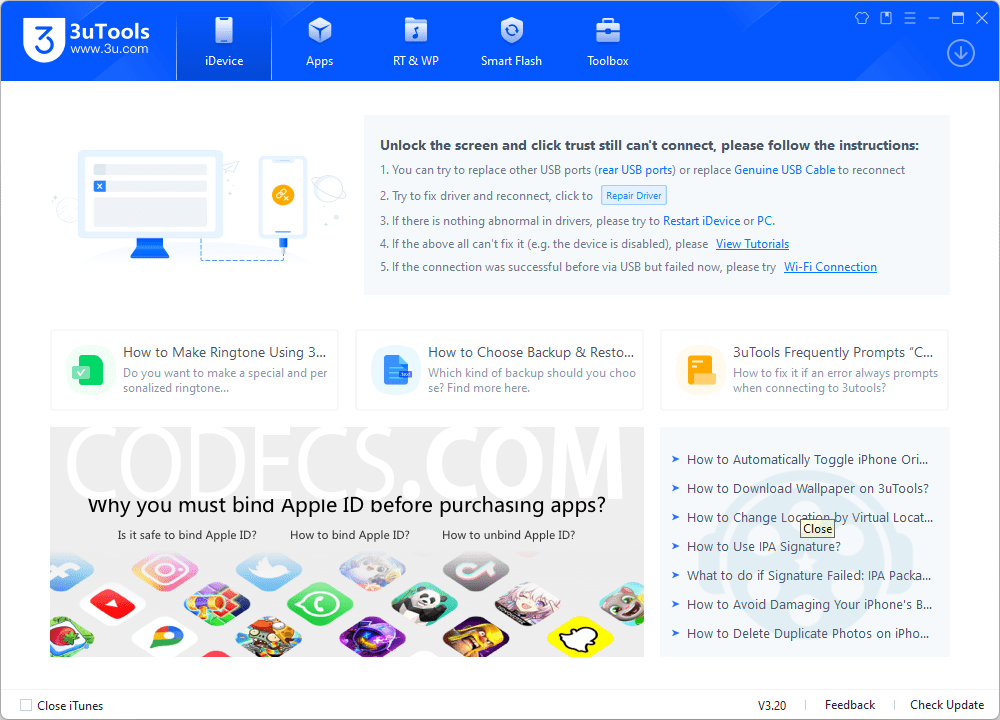The image size is (1000, 720).
Task: Click the Apple ID banner headline
Action: point(346,505)
